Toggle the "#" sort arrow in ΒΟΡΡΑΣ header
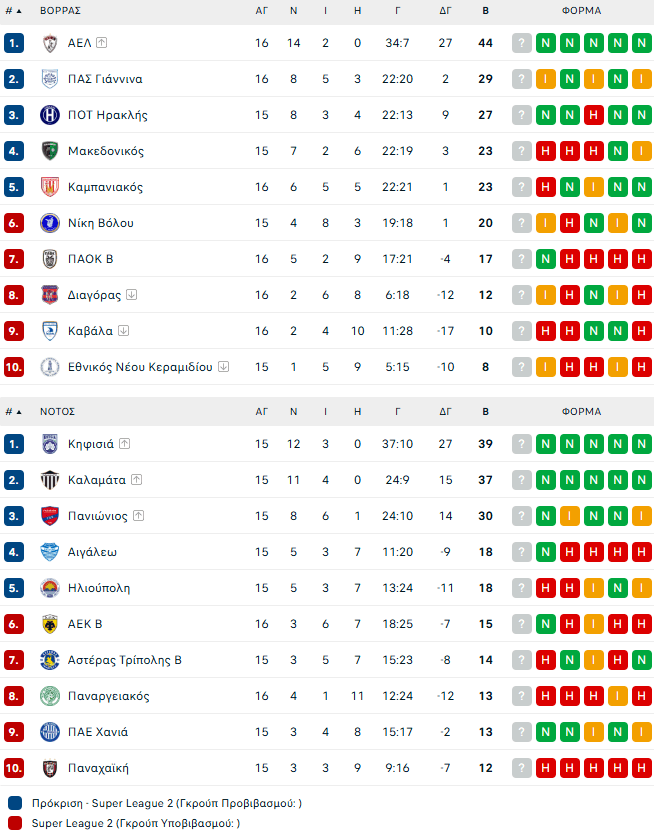 click(x=18, y=10)
